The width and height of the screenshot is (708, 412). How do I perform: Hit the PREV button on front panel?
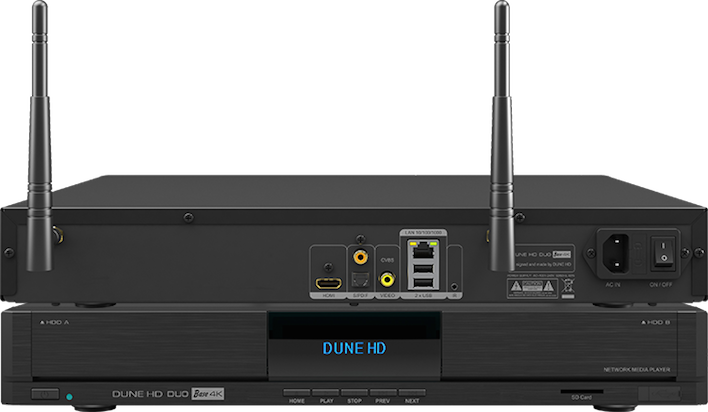click(383, 393)
